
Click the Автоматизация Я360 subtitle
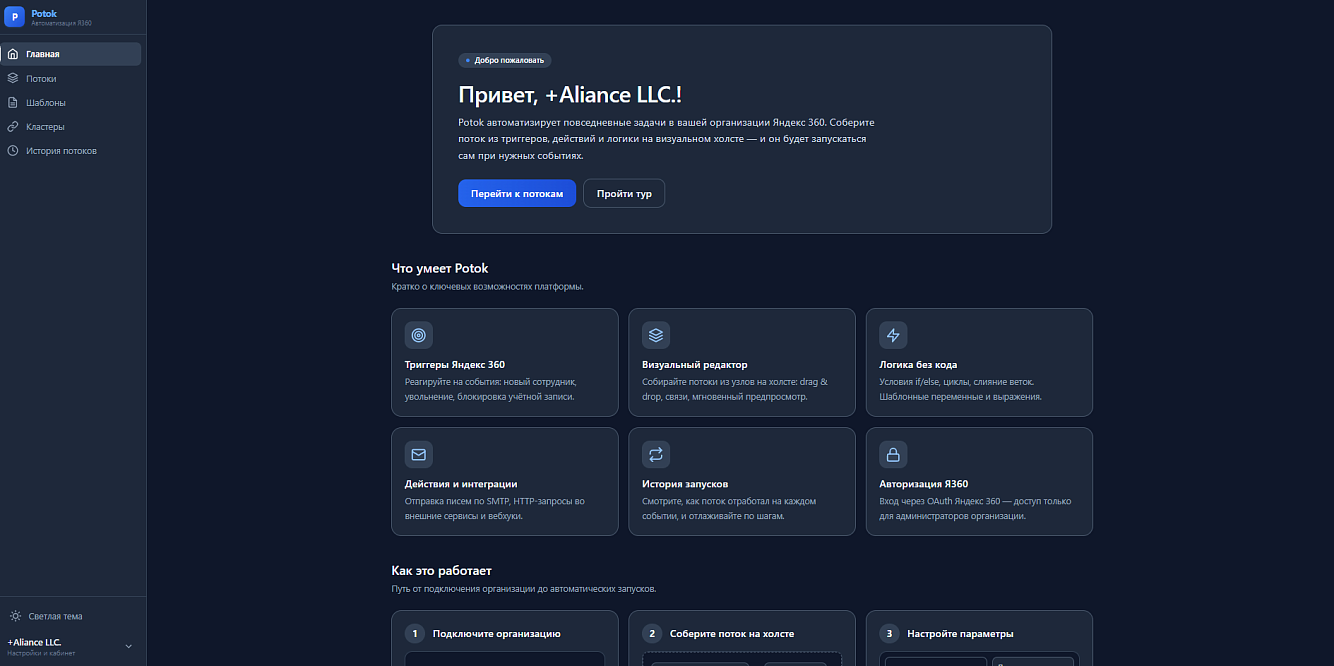pos(62,23)
